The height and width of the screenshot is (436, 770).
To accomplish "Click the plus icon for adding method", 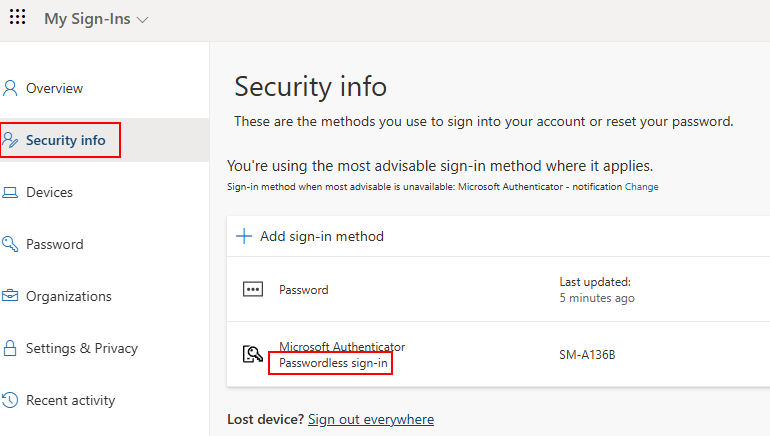I will click(244, 236).
